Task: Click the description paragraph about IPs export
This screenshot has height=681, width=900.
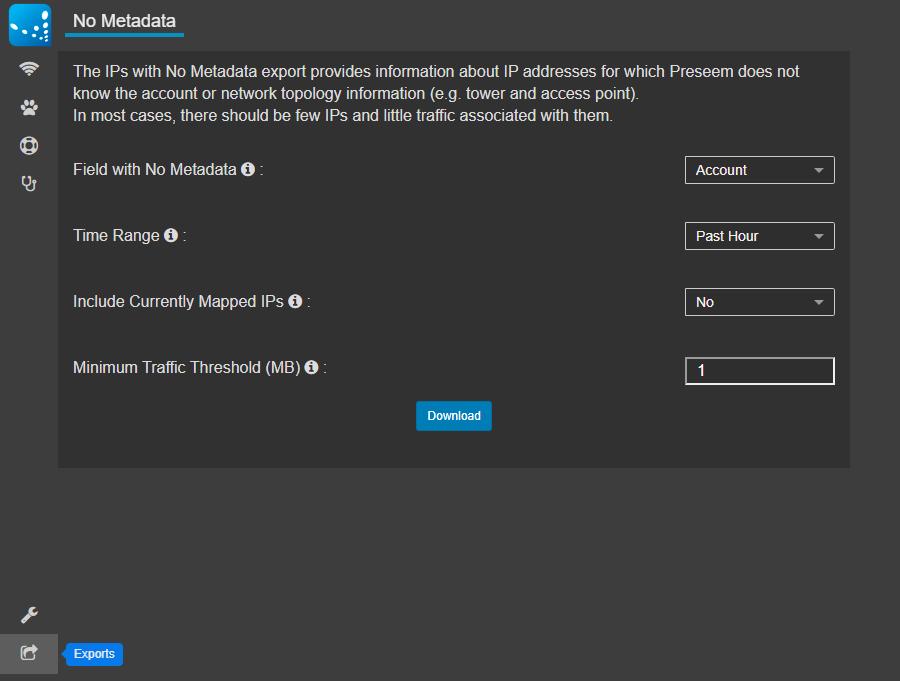Action: point(436,93)
